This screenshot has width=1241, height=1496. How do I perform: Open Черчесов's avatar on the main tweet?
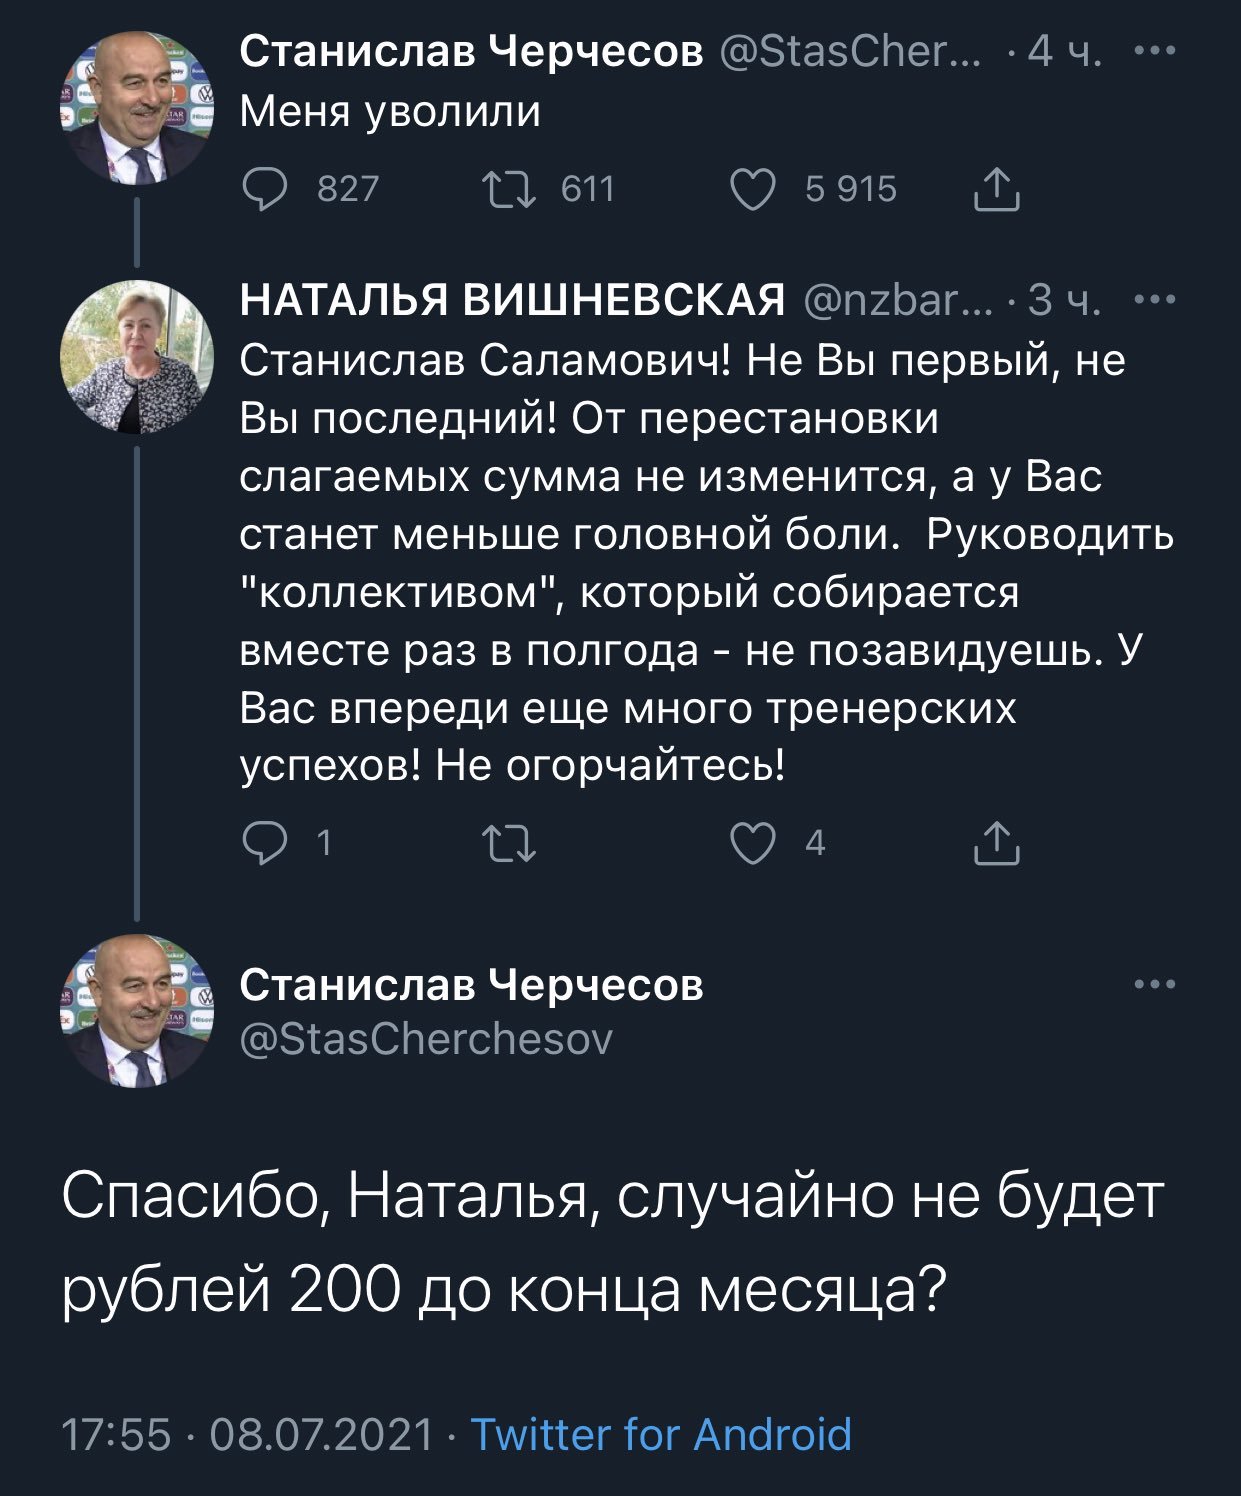click(x=138, y=1012)
